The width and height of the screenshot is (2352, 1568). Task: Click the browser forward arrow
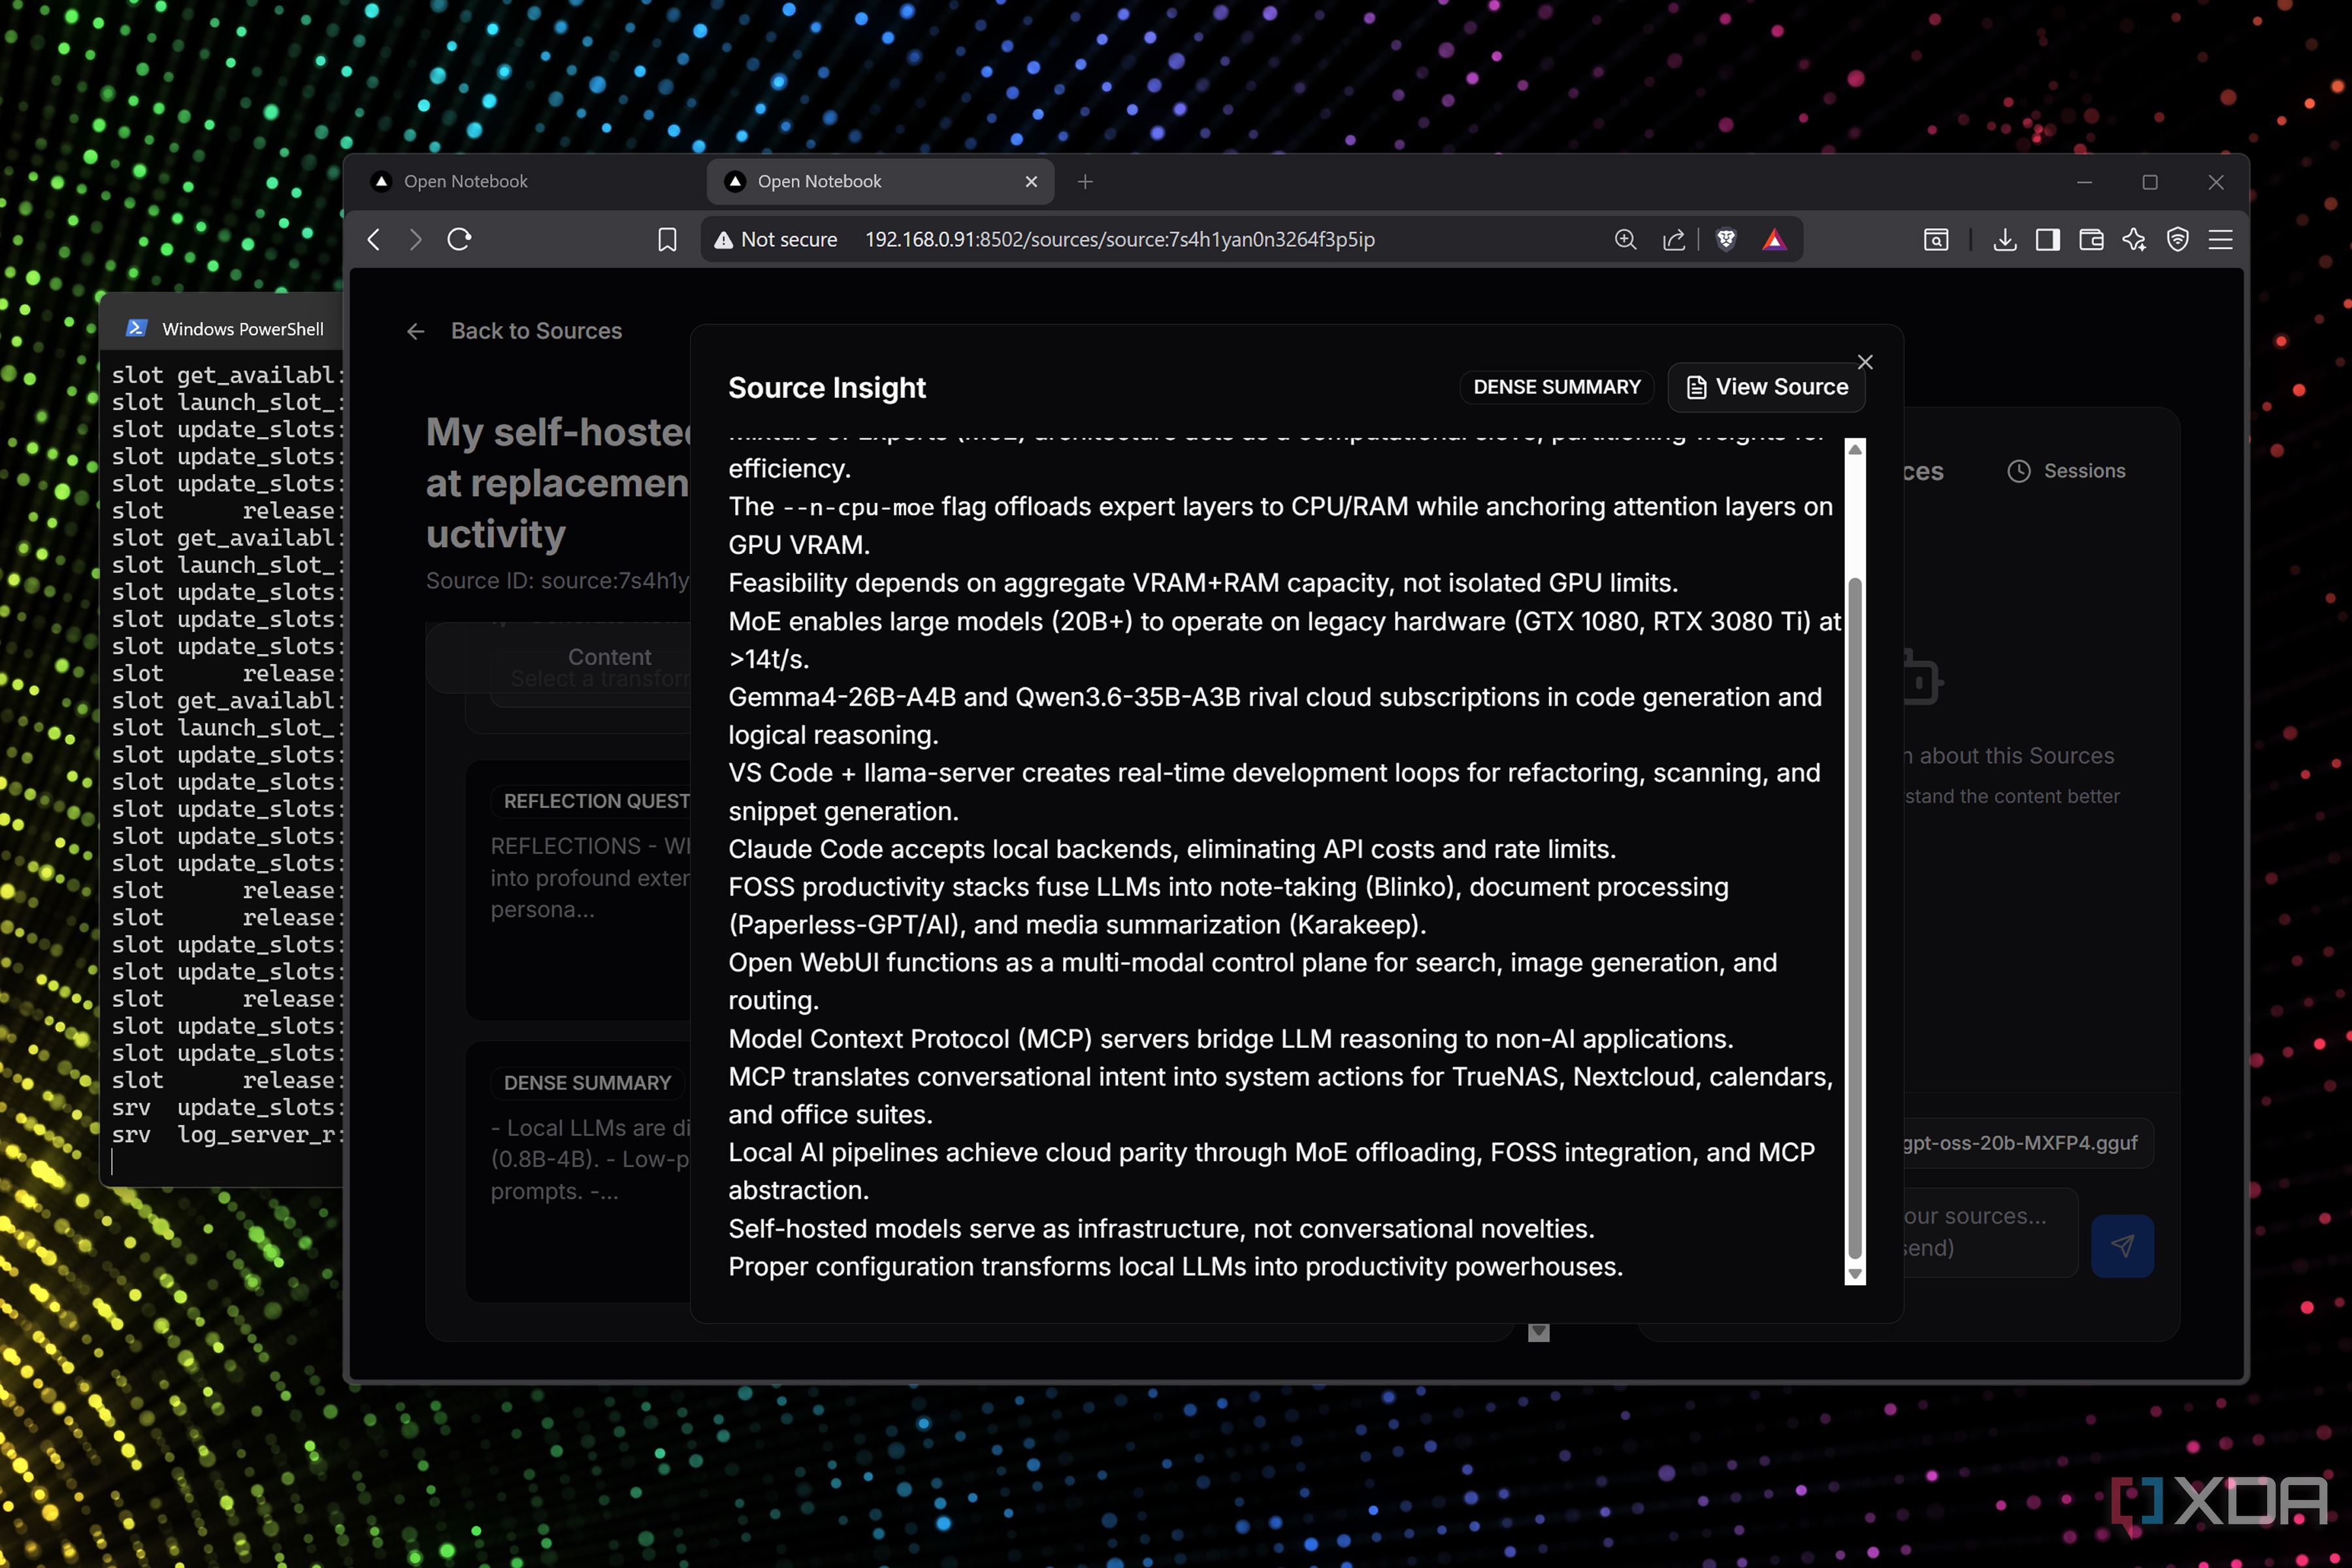[415, 240]
